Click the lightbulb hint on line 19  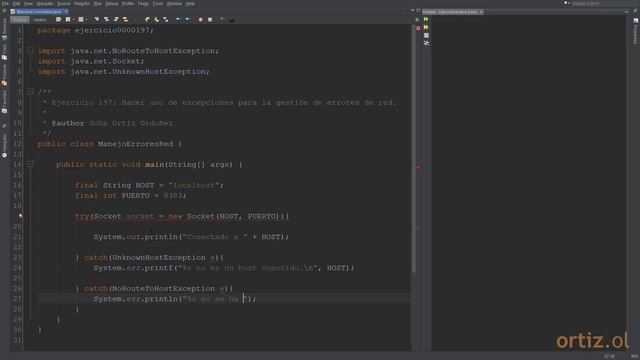click(x=20, y=216)
